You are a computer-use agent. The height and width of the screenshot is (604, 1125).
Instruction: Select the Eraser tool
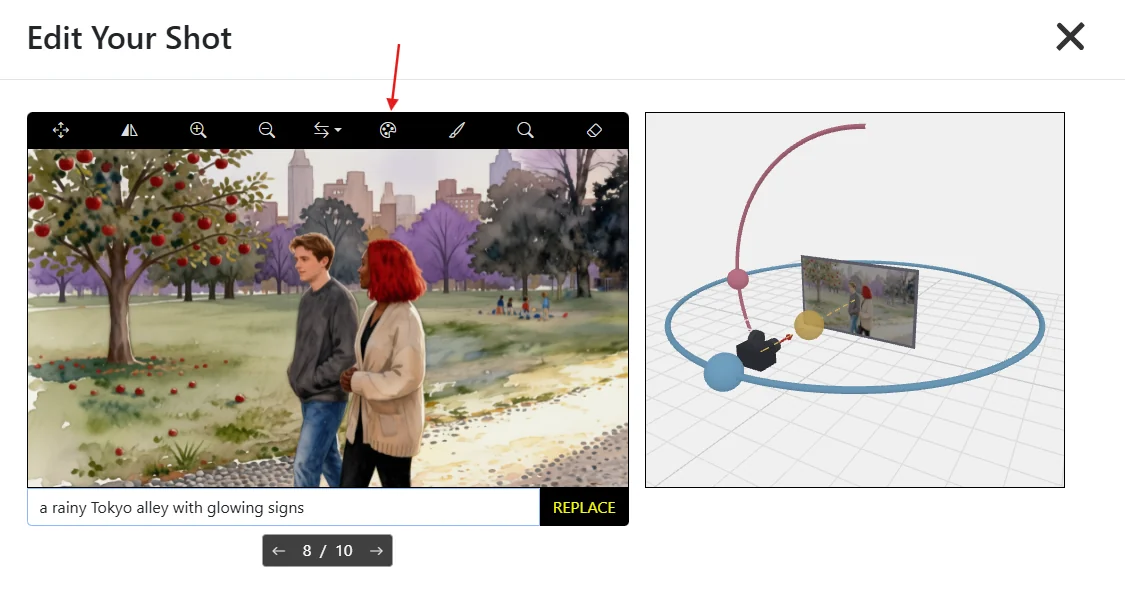(594, 129)
